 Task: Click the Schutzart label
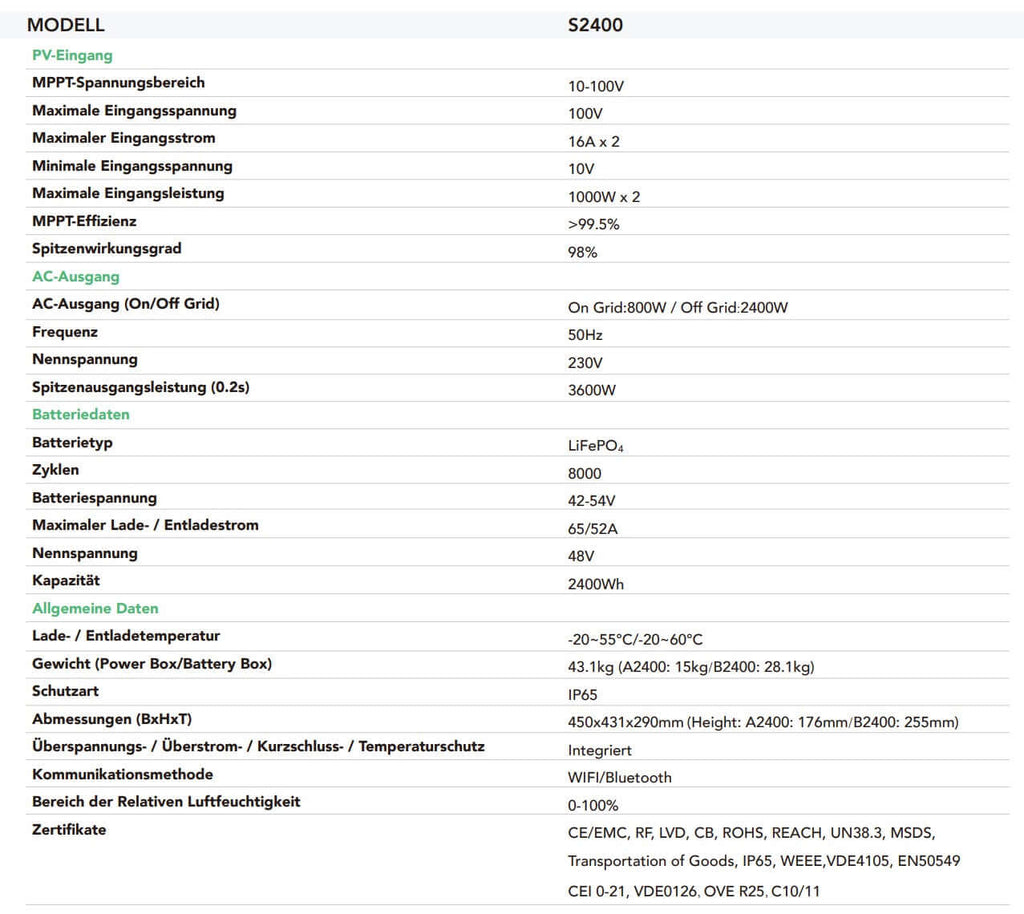click(x=65, y=691)
